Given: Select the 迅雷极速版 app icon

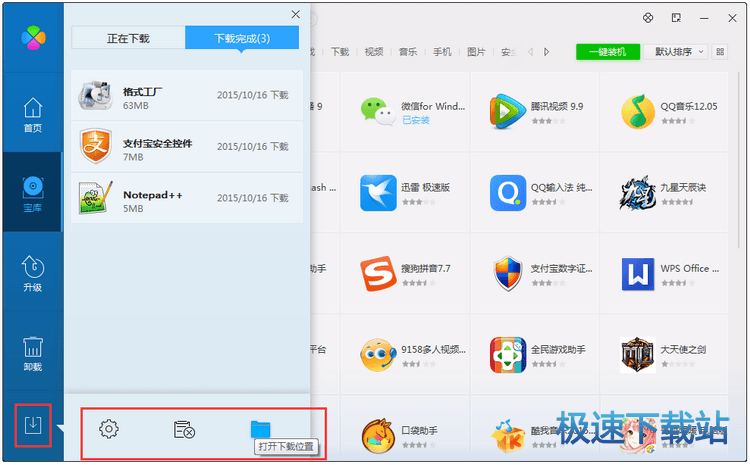Looking at the screenshot, I should click(378, 193).
